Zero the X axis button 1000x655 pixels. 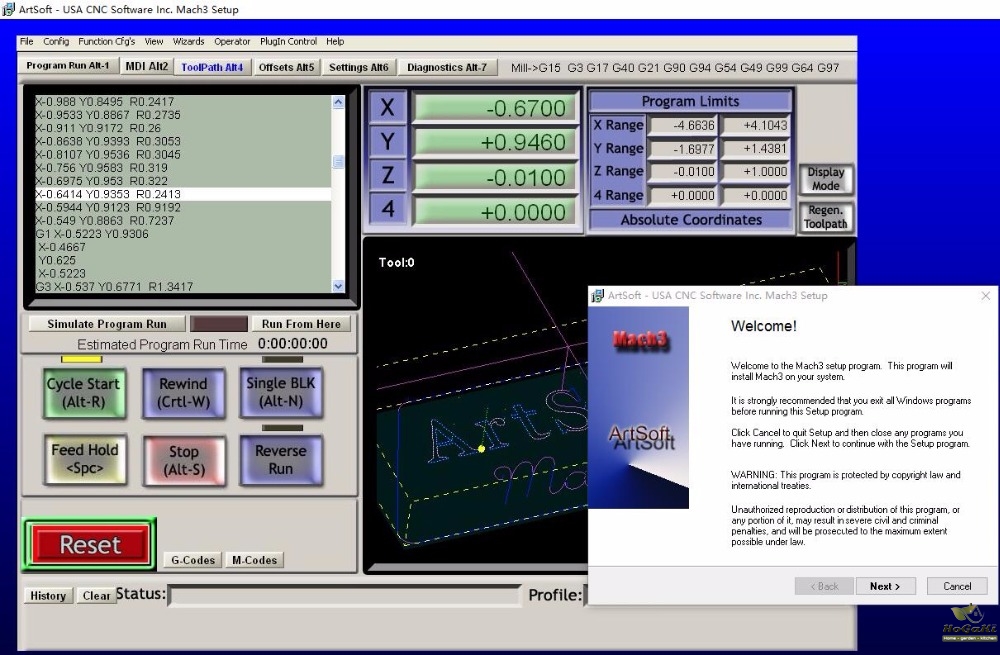click(x=387, y=107)
